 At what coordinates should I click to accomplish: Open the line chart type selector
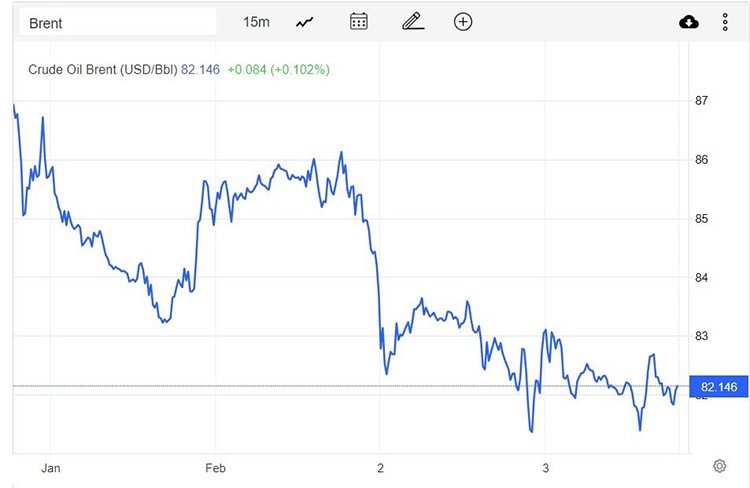pos(305,22)
